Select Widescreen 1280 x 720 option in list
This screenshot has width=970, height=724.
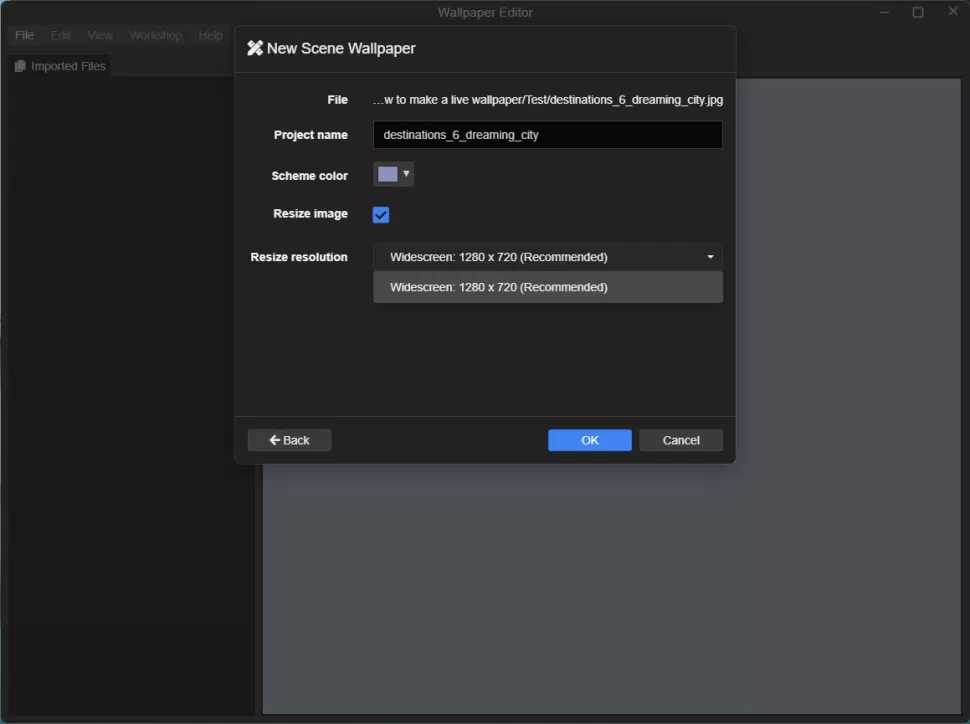(x=547, y=287)
